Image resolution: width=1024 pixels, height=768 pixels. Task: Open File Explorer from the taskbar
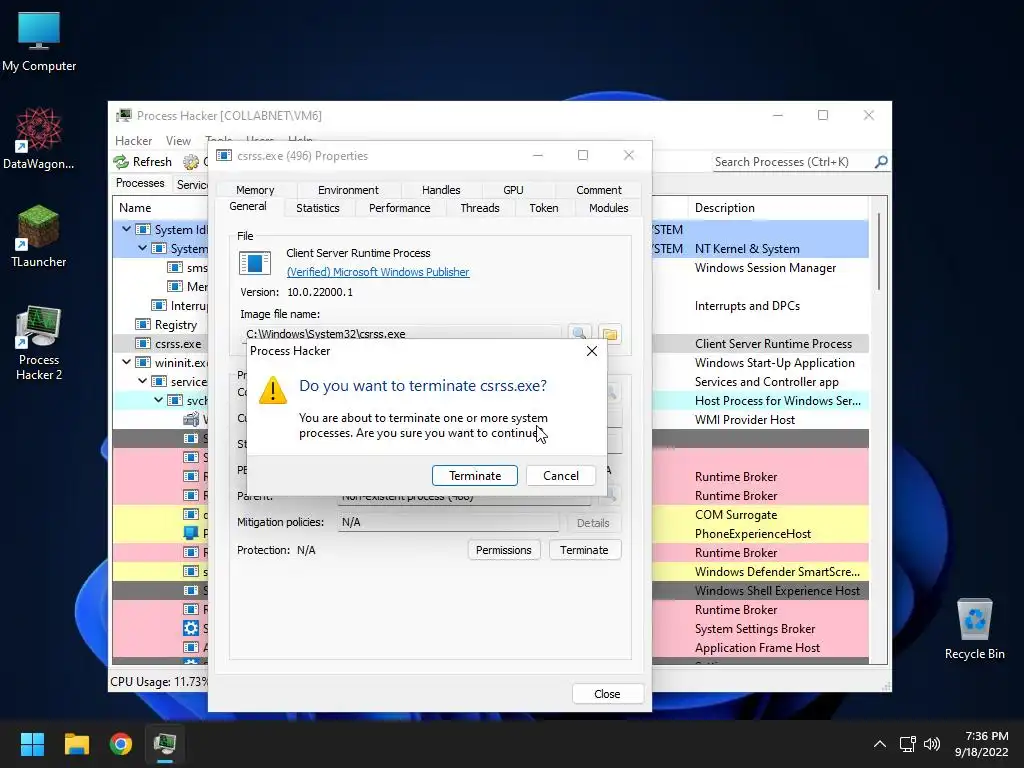point(76,744)
